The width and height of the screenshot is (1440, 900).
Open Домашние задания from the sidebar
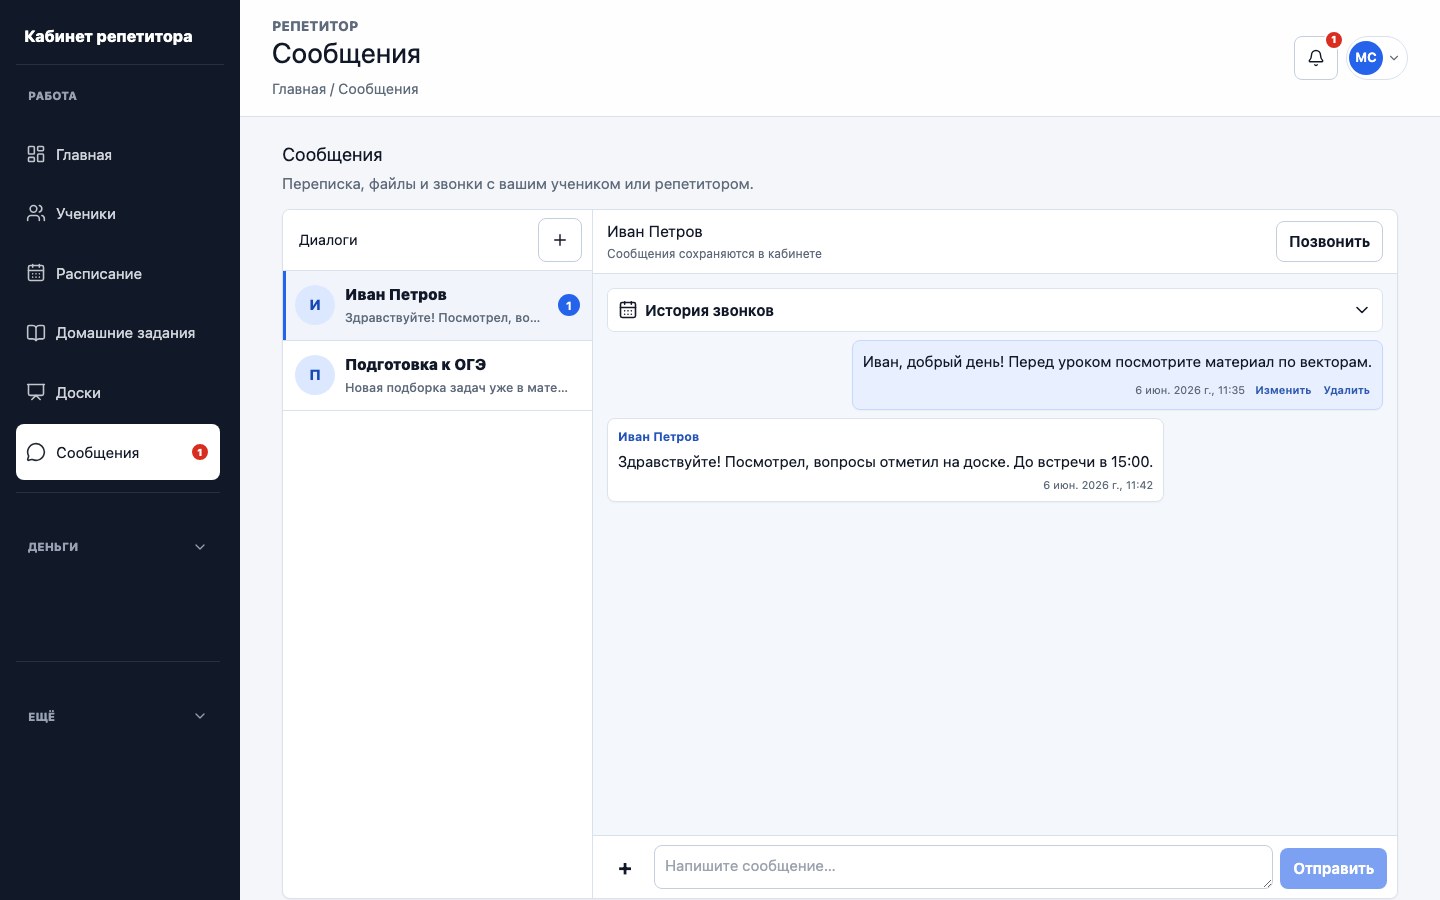pos(118,333)
